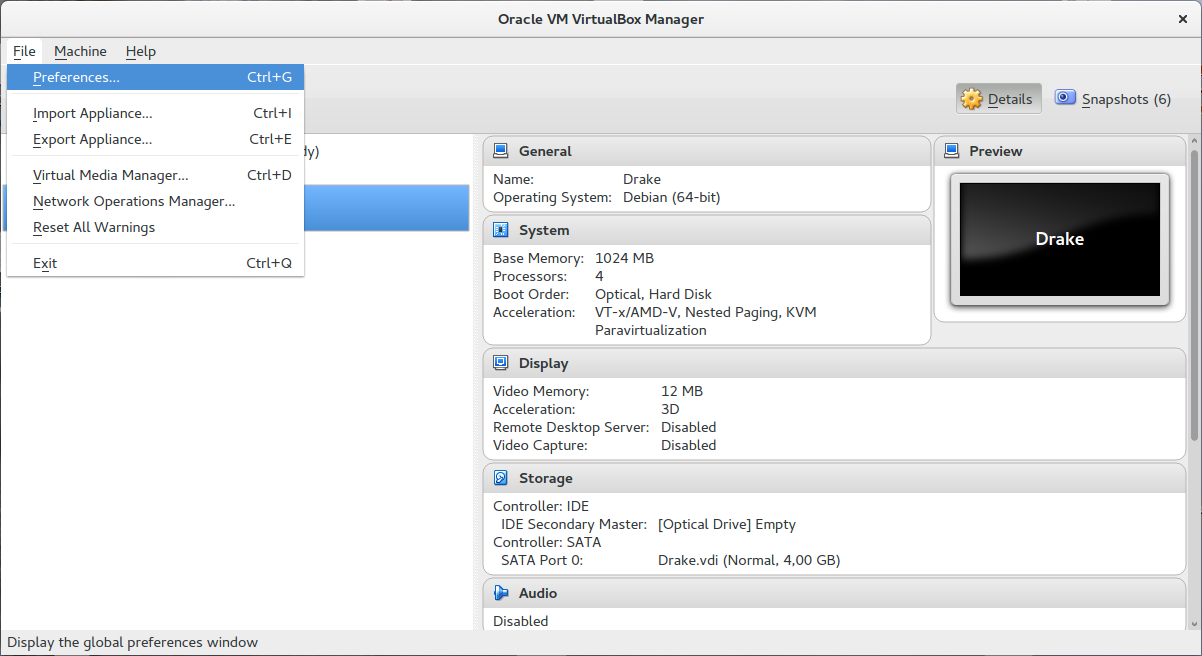The height and width of the screenshot is (656, 1202).
Task: Click [Optical Drive] Empty entry
Action: (727, 524)
